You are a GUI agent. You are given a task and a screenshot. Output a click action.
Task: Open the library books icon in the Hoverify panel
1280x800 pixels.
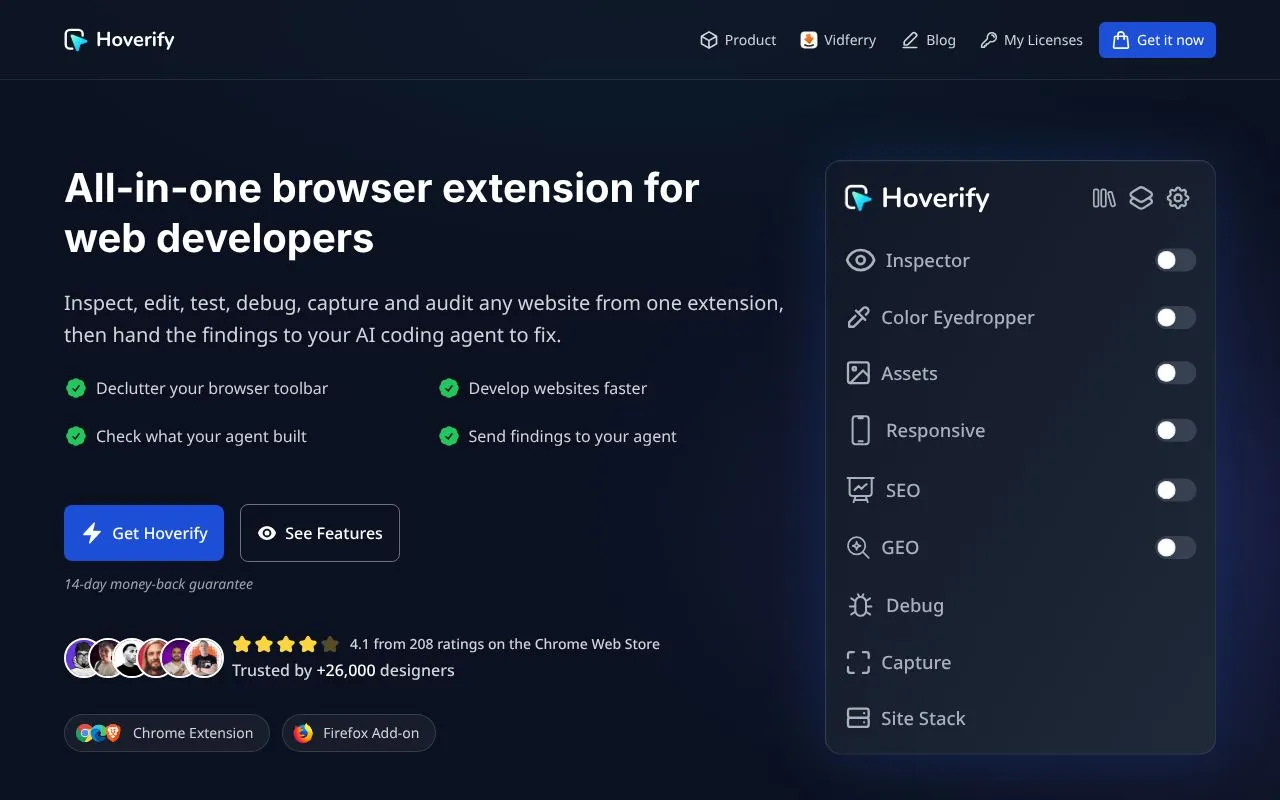pos(1104,198)
